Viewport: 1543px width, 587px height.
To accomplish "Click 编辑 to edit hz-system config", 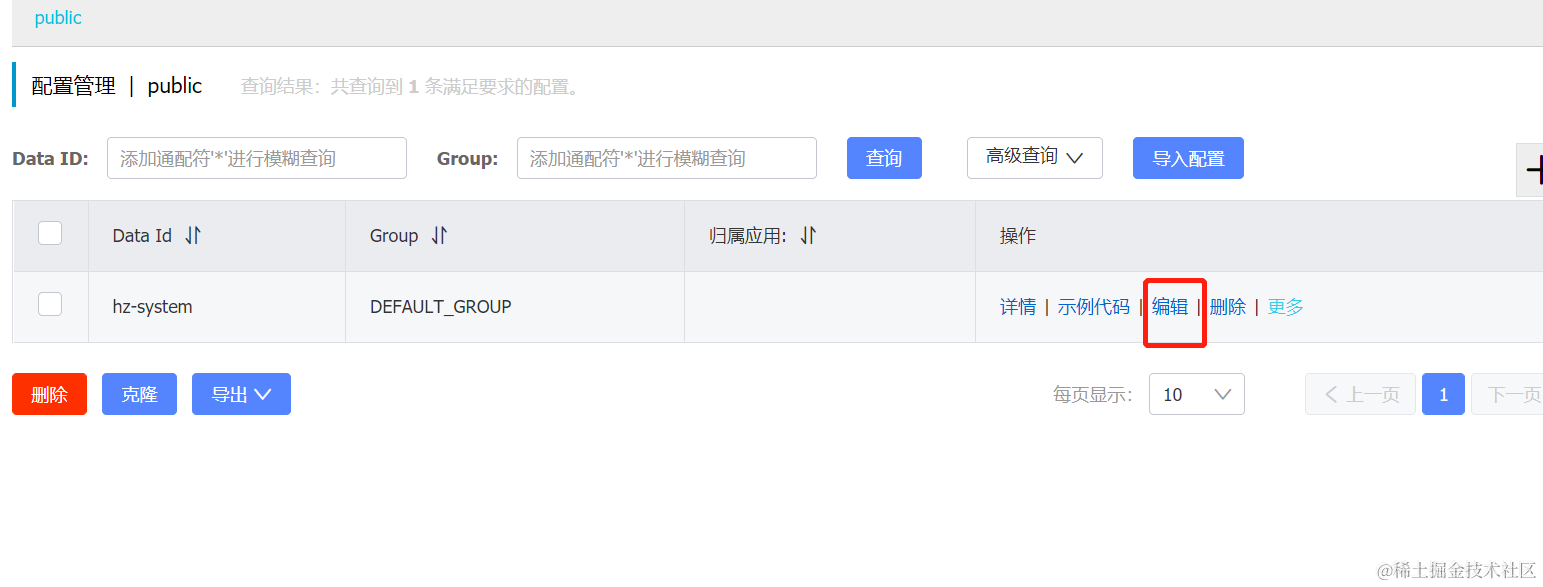I will pos(1170,306).
